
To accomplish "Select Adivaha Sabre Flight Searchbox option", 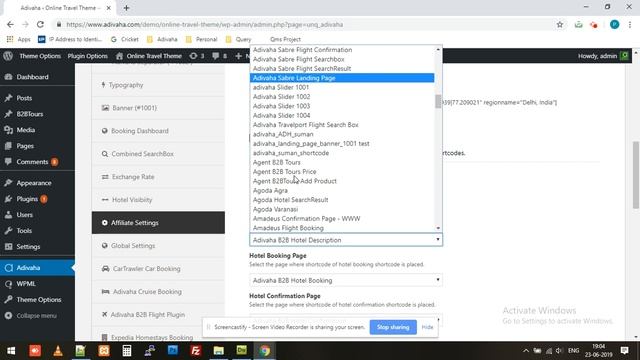I will (342, 59).
